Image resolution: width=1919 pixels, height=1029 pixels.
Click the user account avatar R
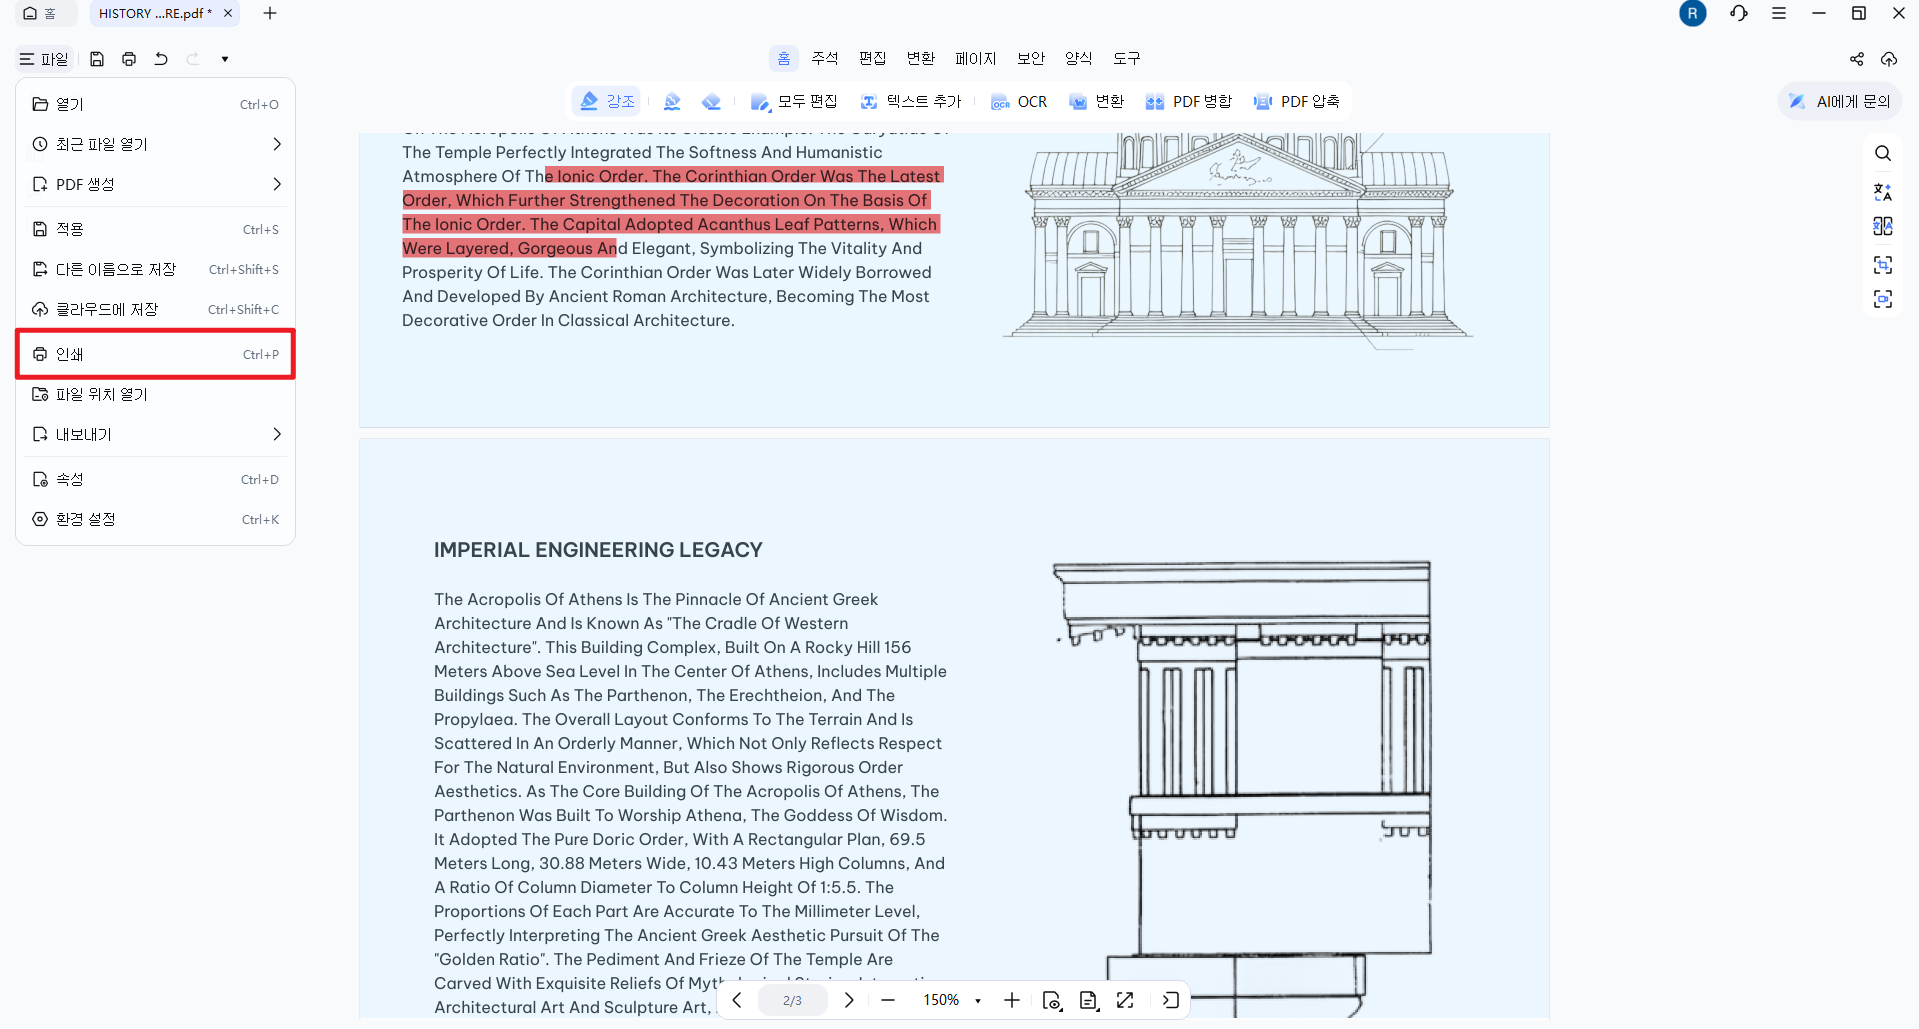(x=1693, y=14)
